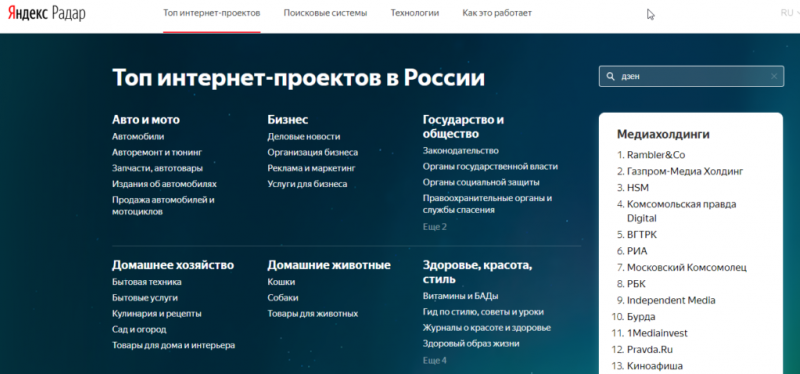Open Продажа автомобилей и мотоциклов link
800x374 pixels.
pyautogui.click(x=163, y=206)
